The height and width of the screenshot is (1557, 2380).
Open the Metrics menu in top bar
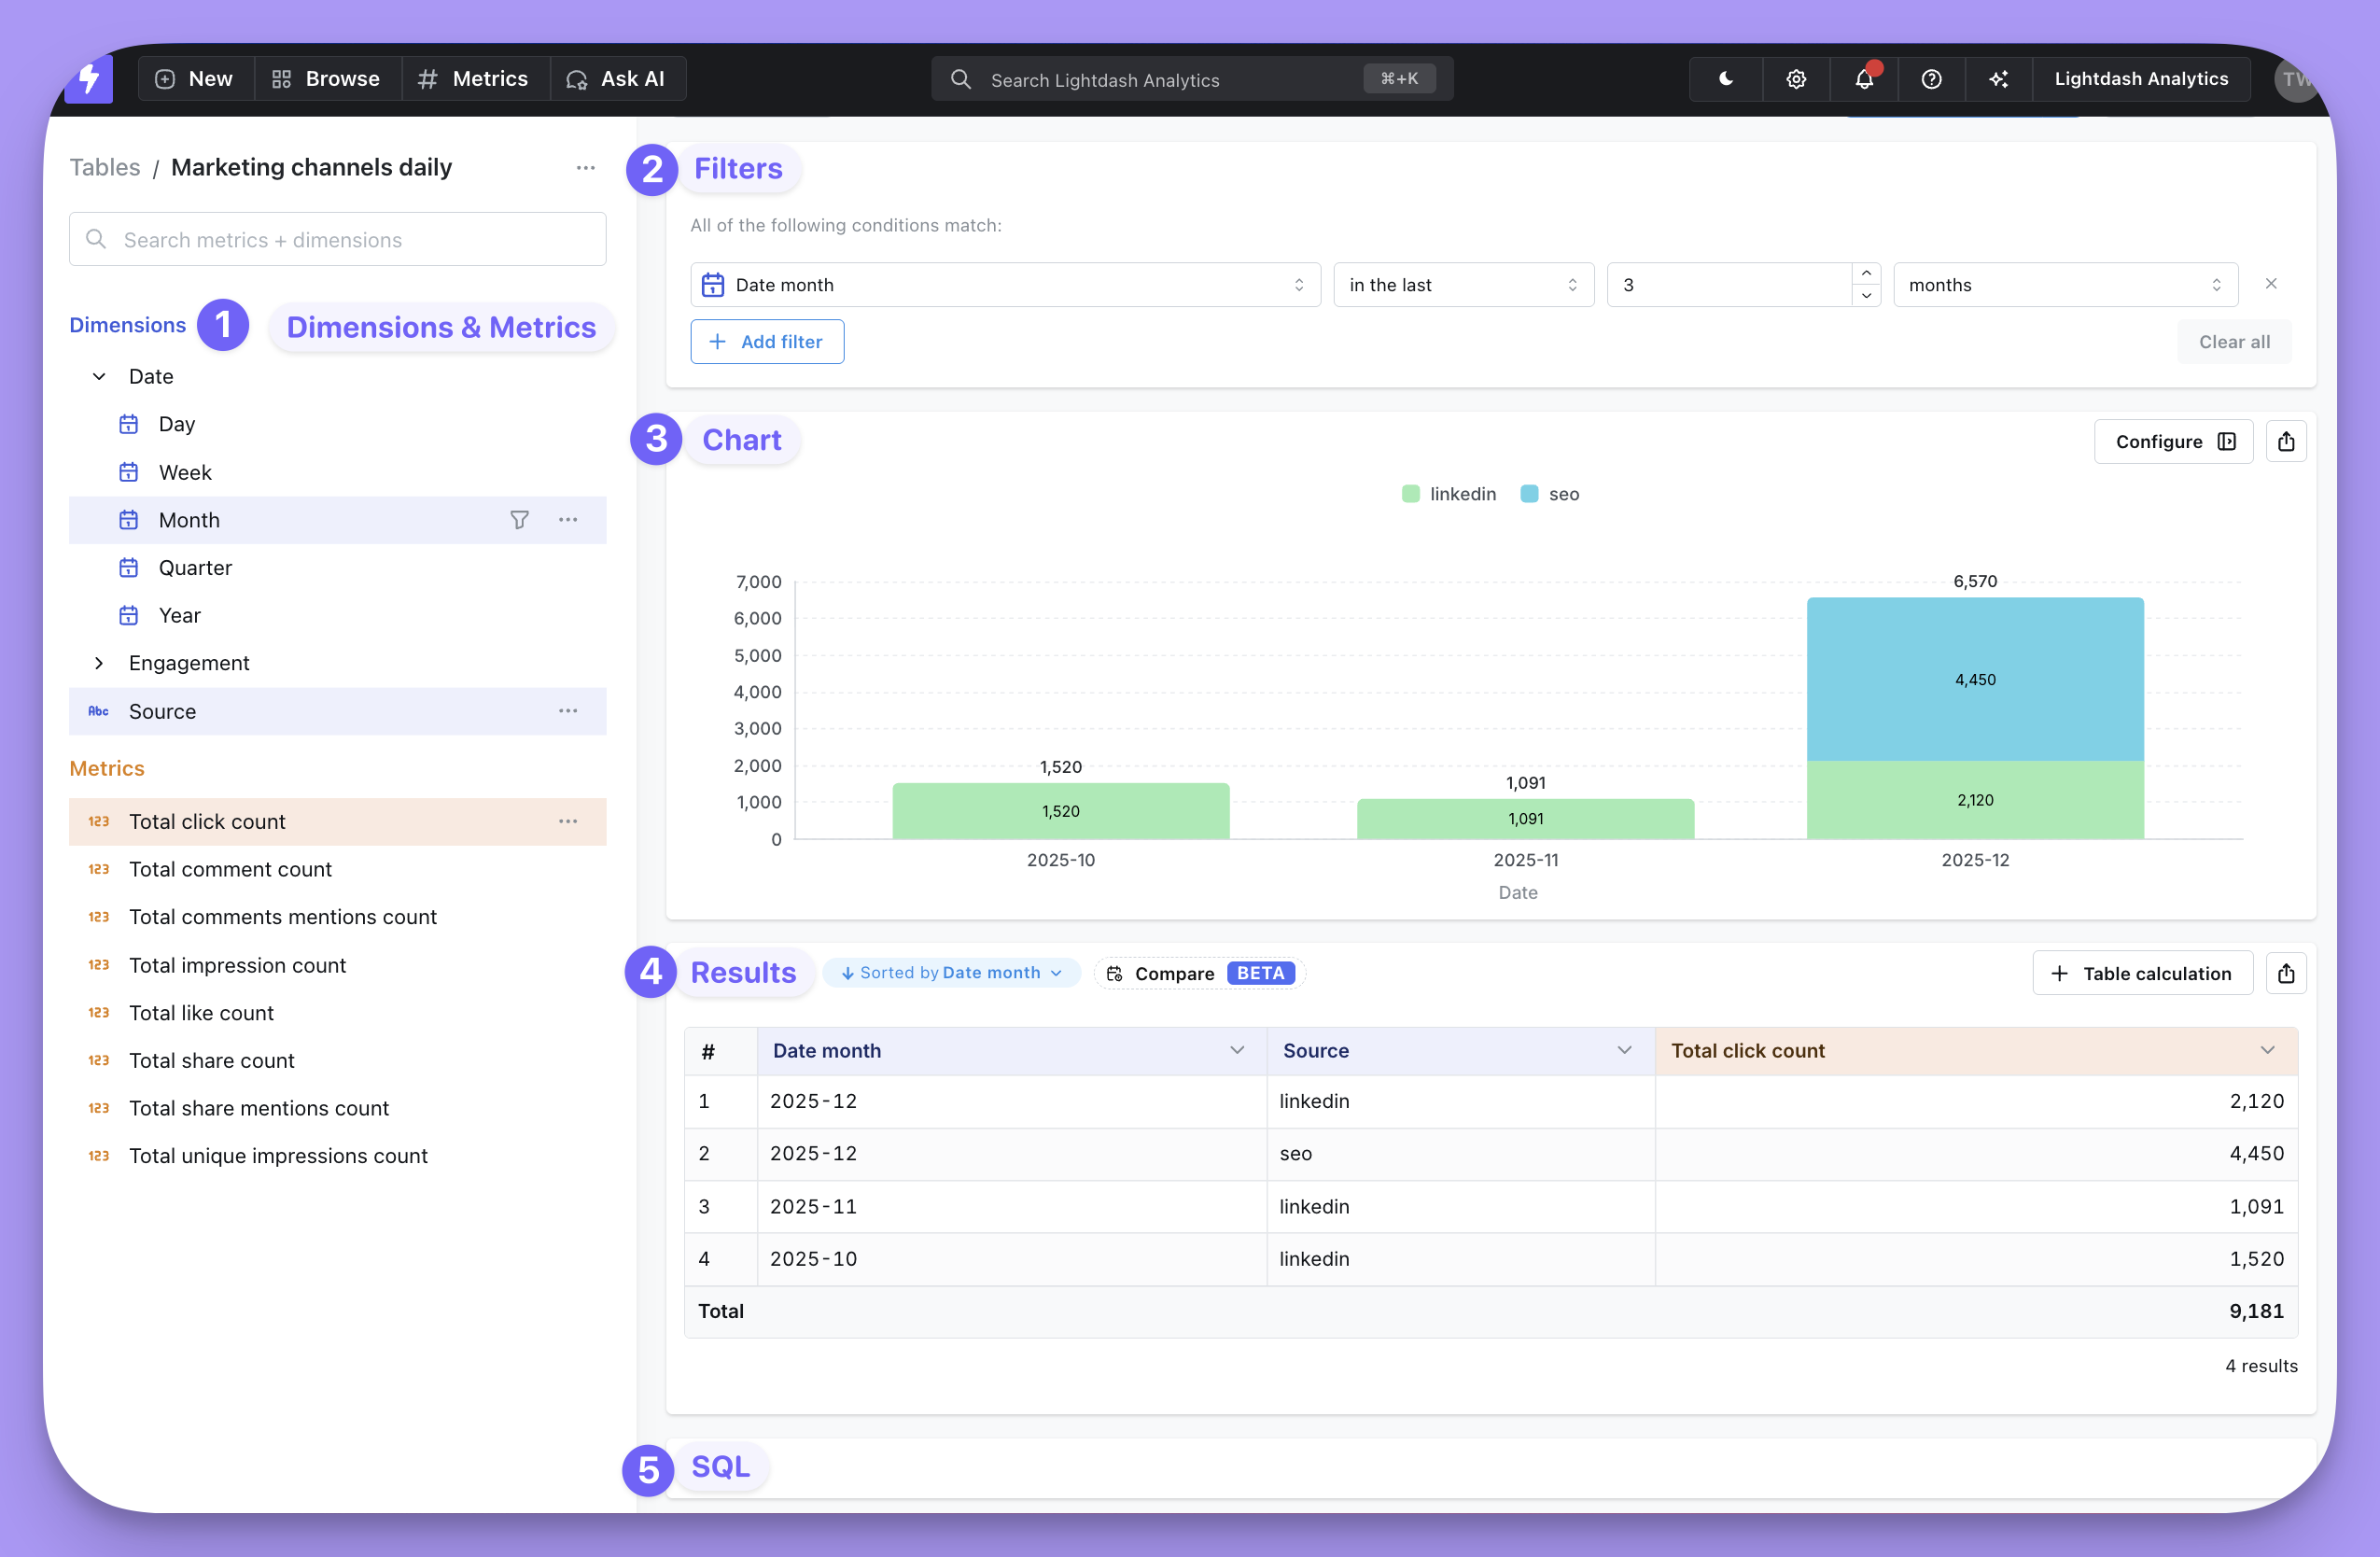(x=474, y=79)
